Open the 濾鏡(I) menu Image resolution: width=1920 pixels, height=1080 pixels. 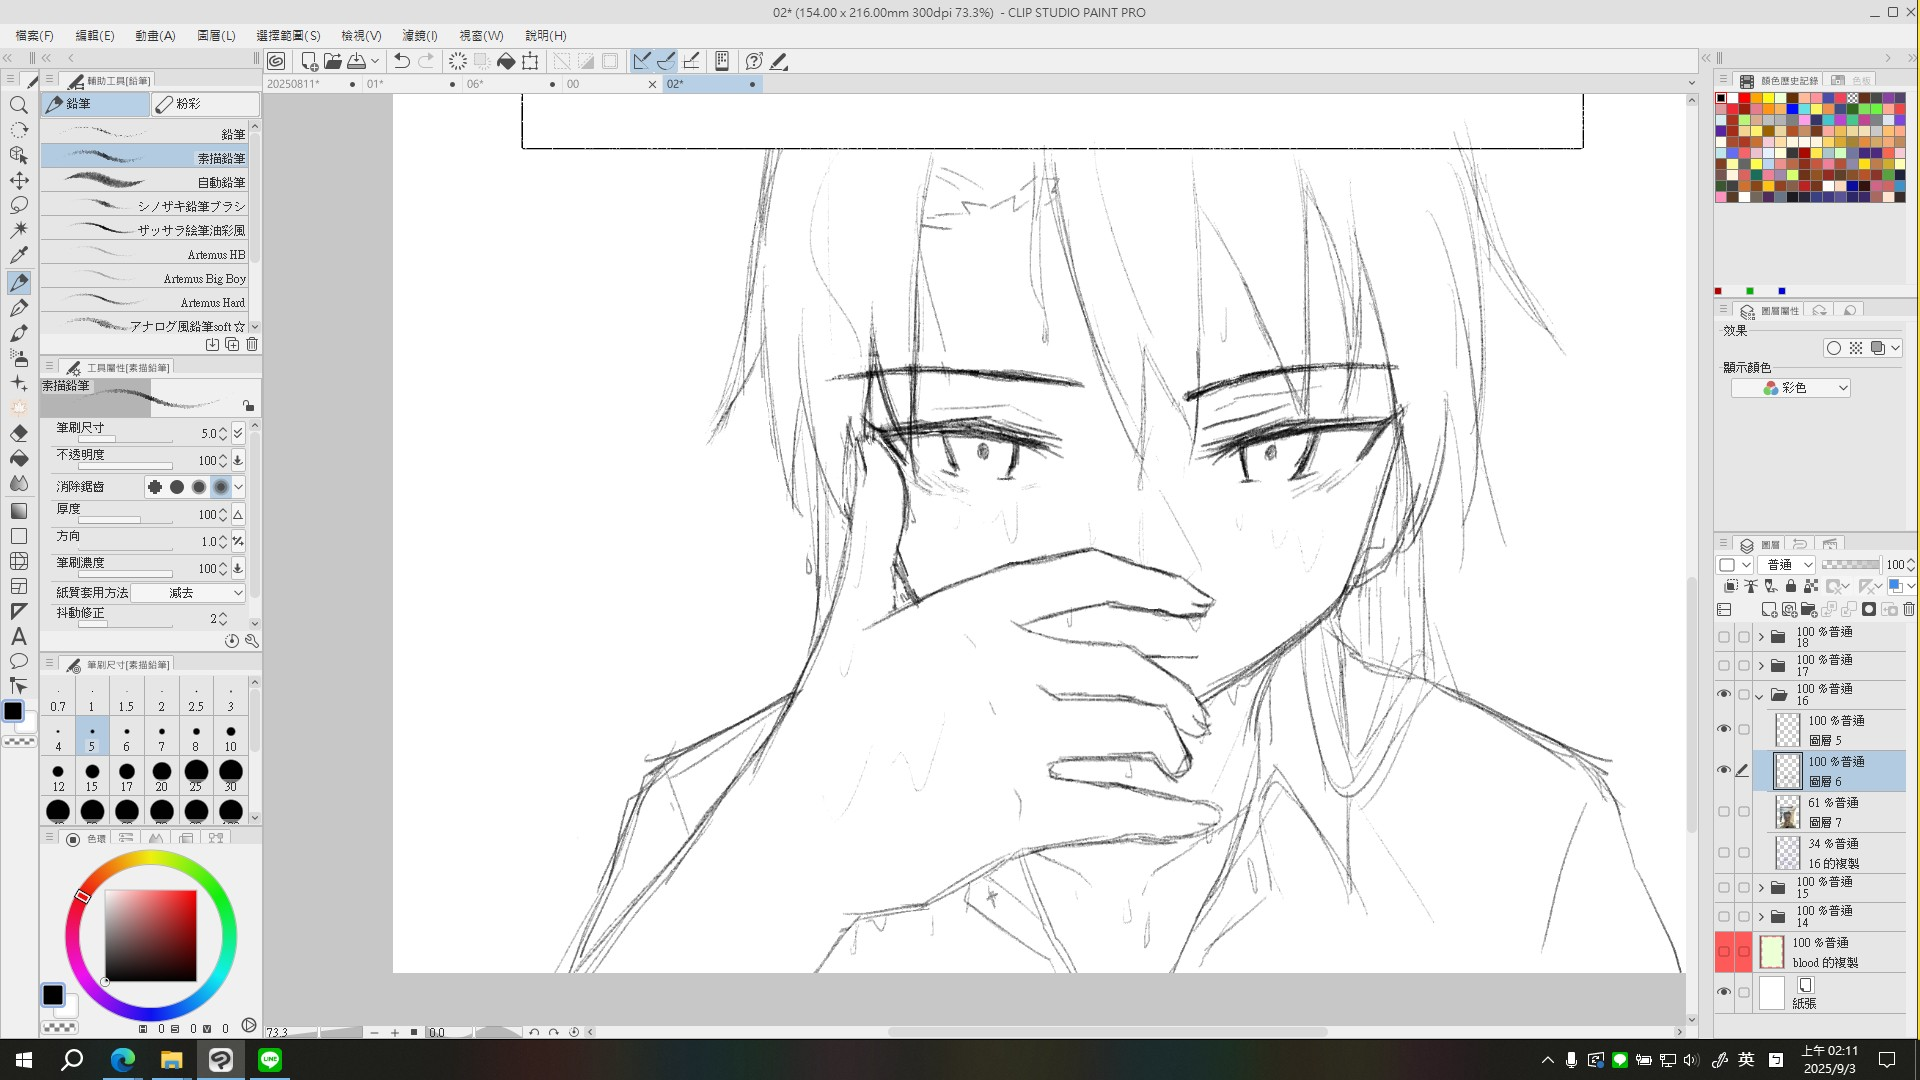pos(419,35)
